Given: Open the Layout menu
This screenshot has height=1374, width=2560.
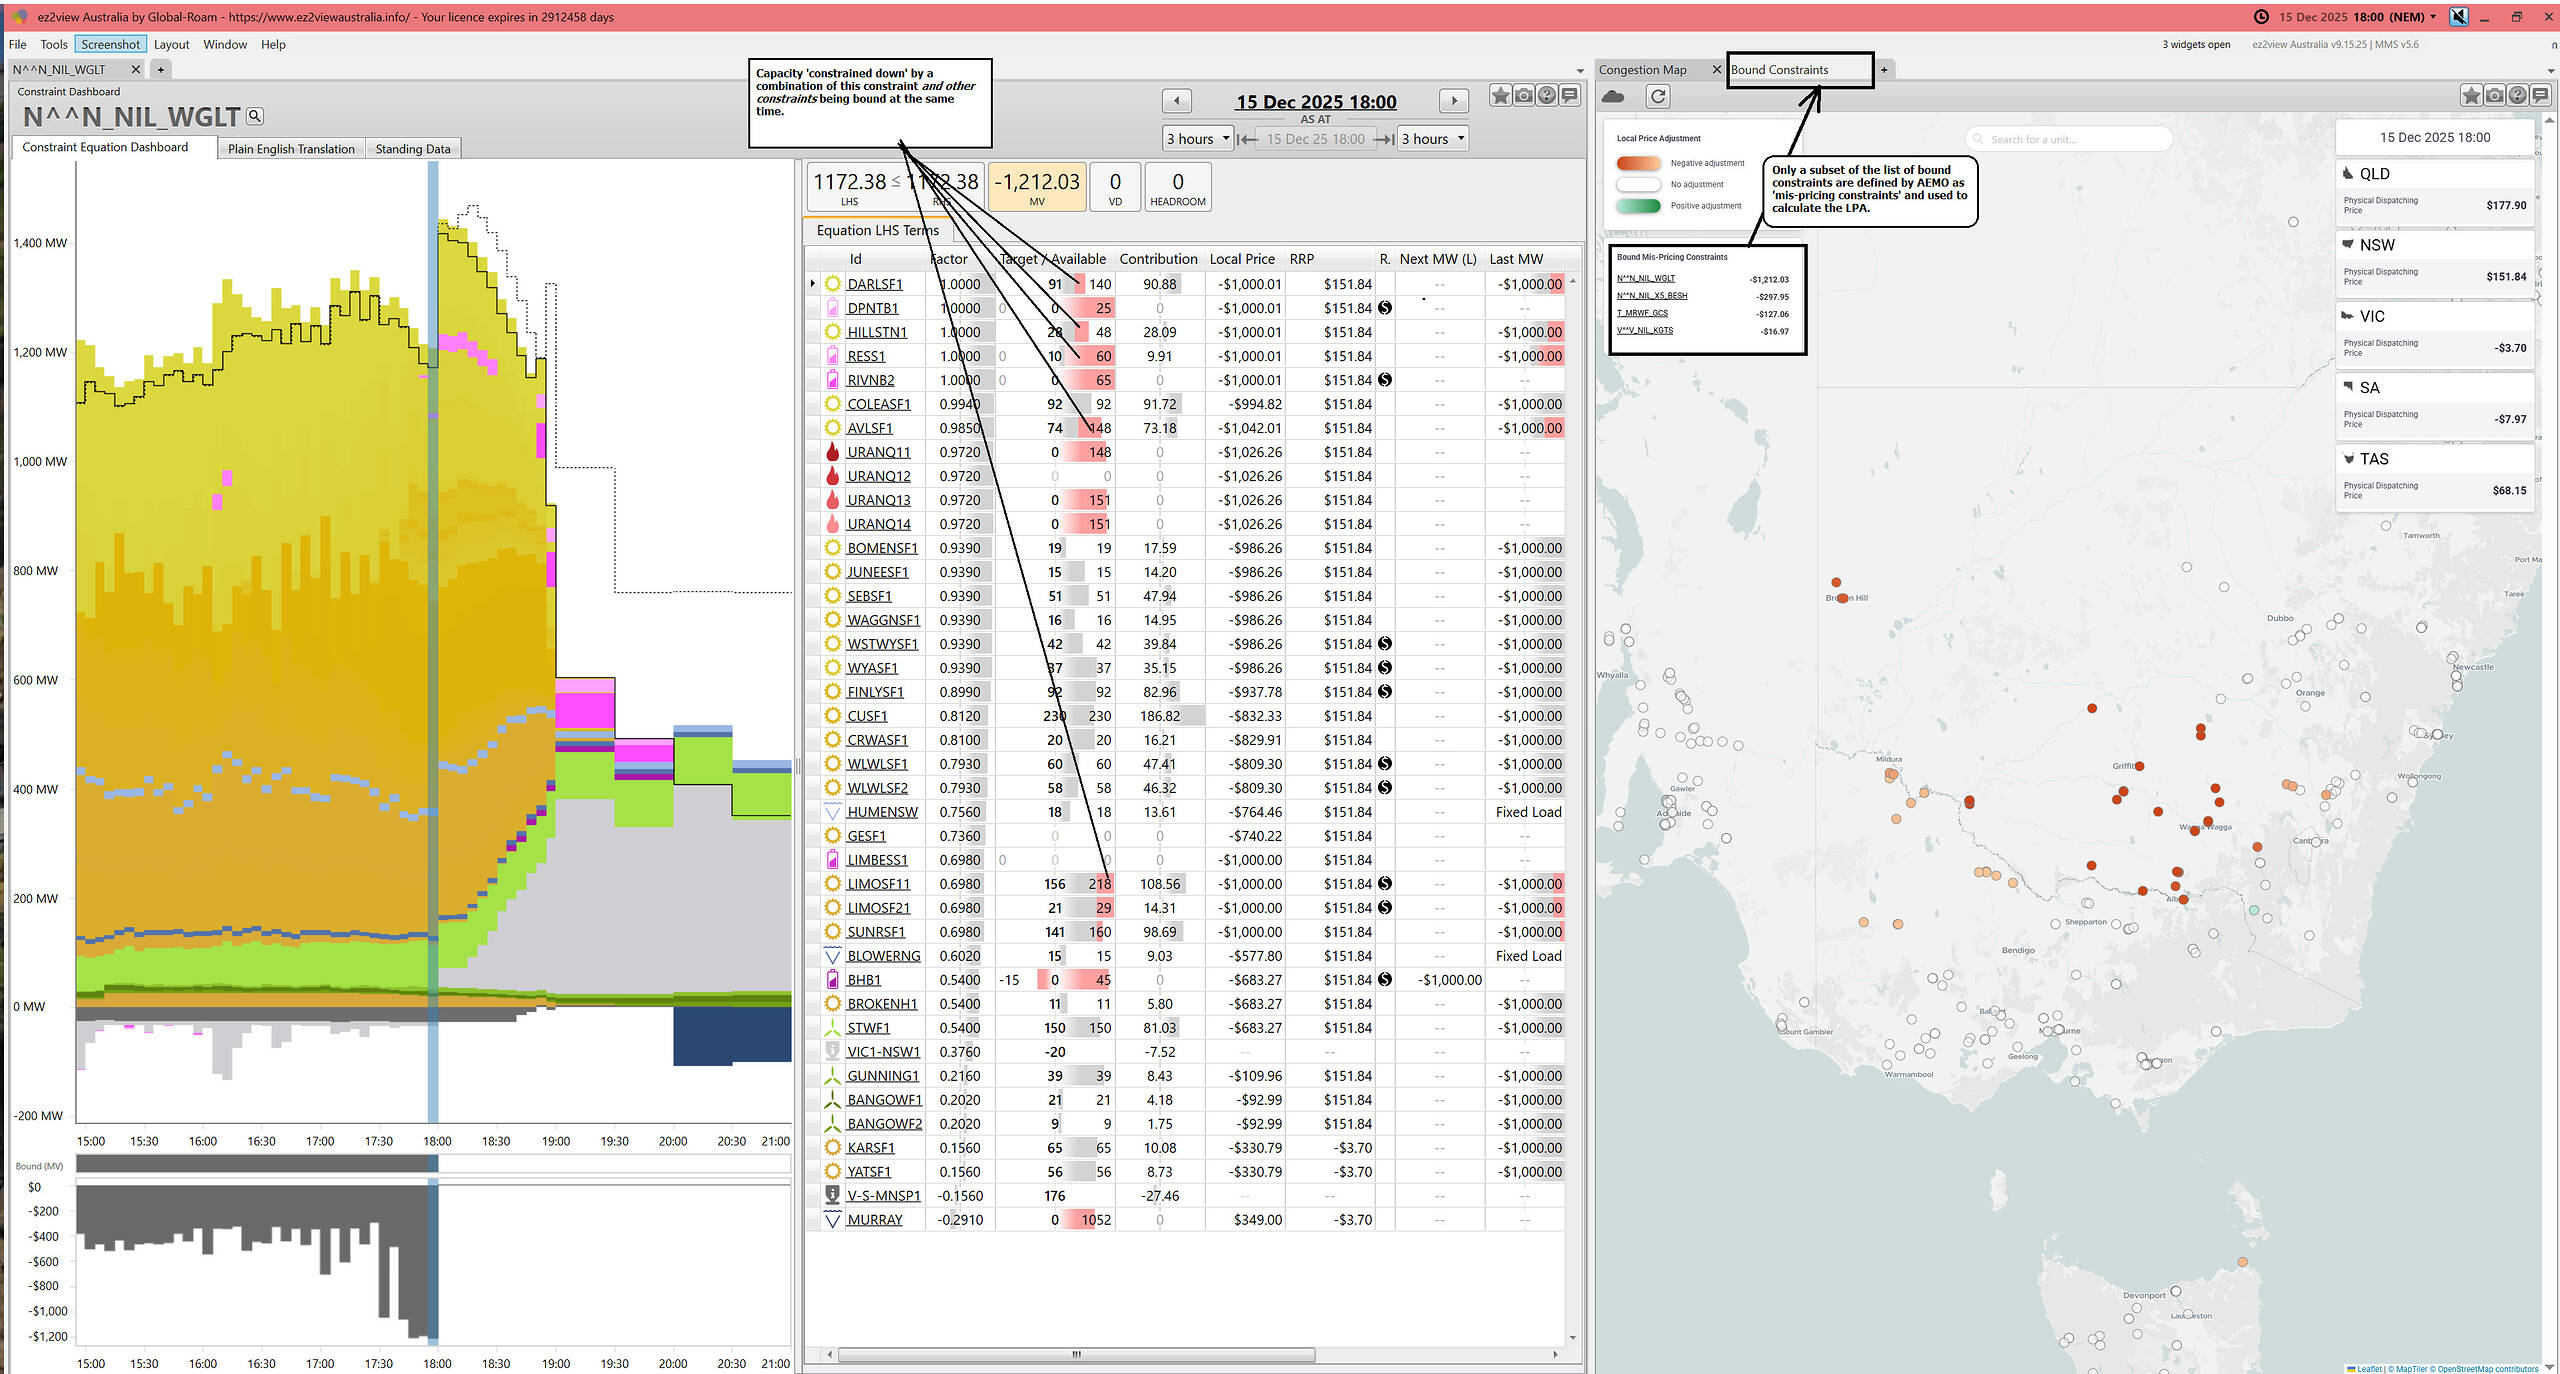Looking at the screenshot, I should pyautogui.click(x=171, y=44).
